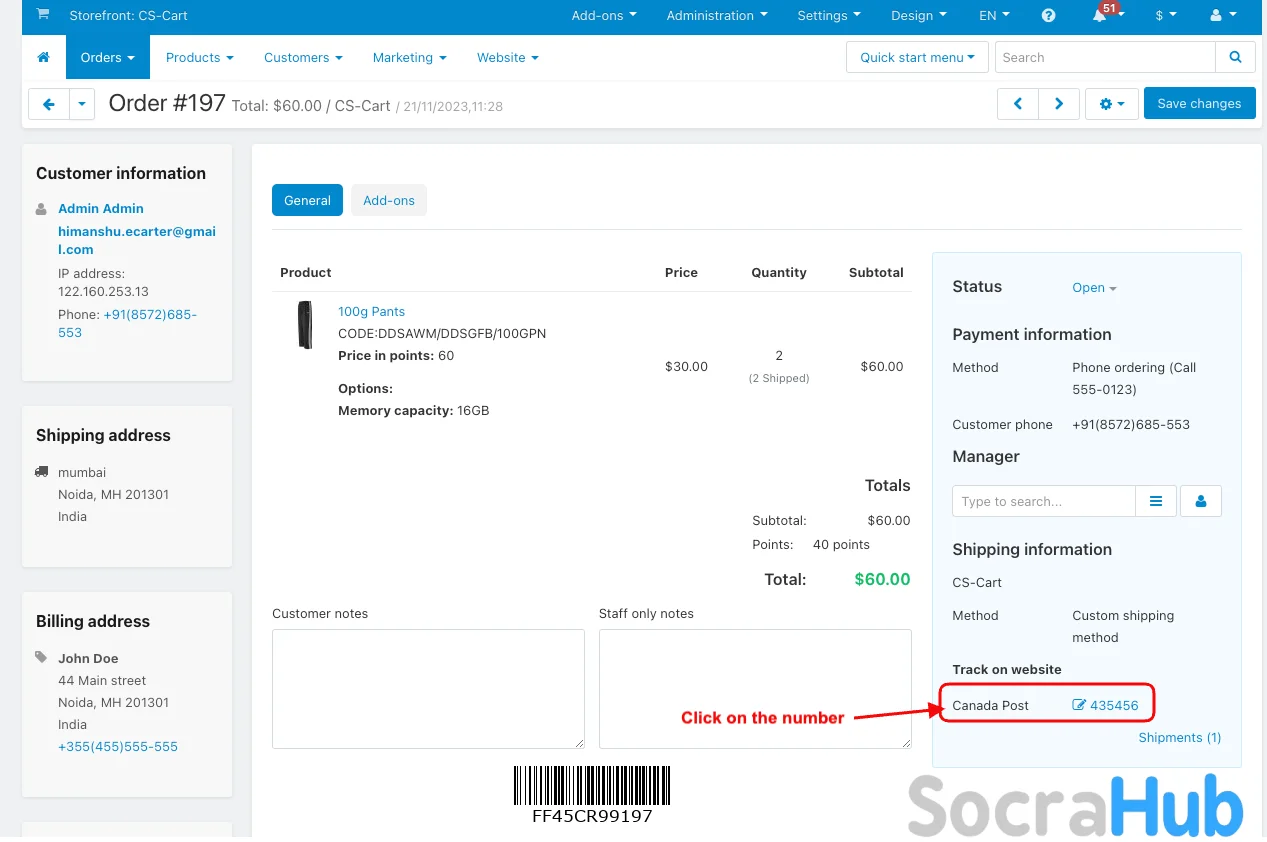This screenshot has height=842, width=1267.
Task: Click the search magnifier button
Action: pos(1235,57)
